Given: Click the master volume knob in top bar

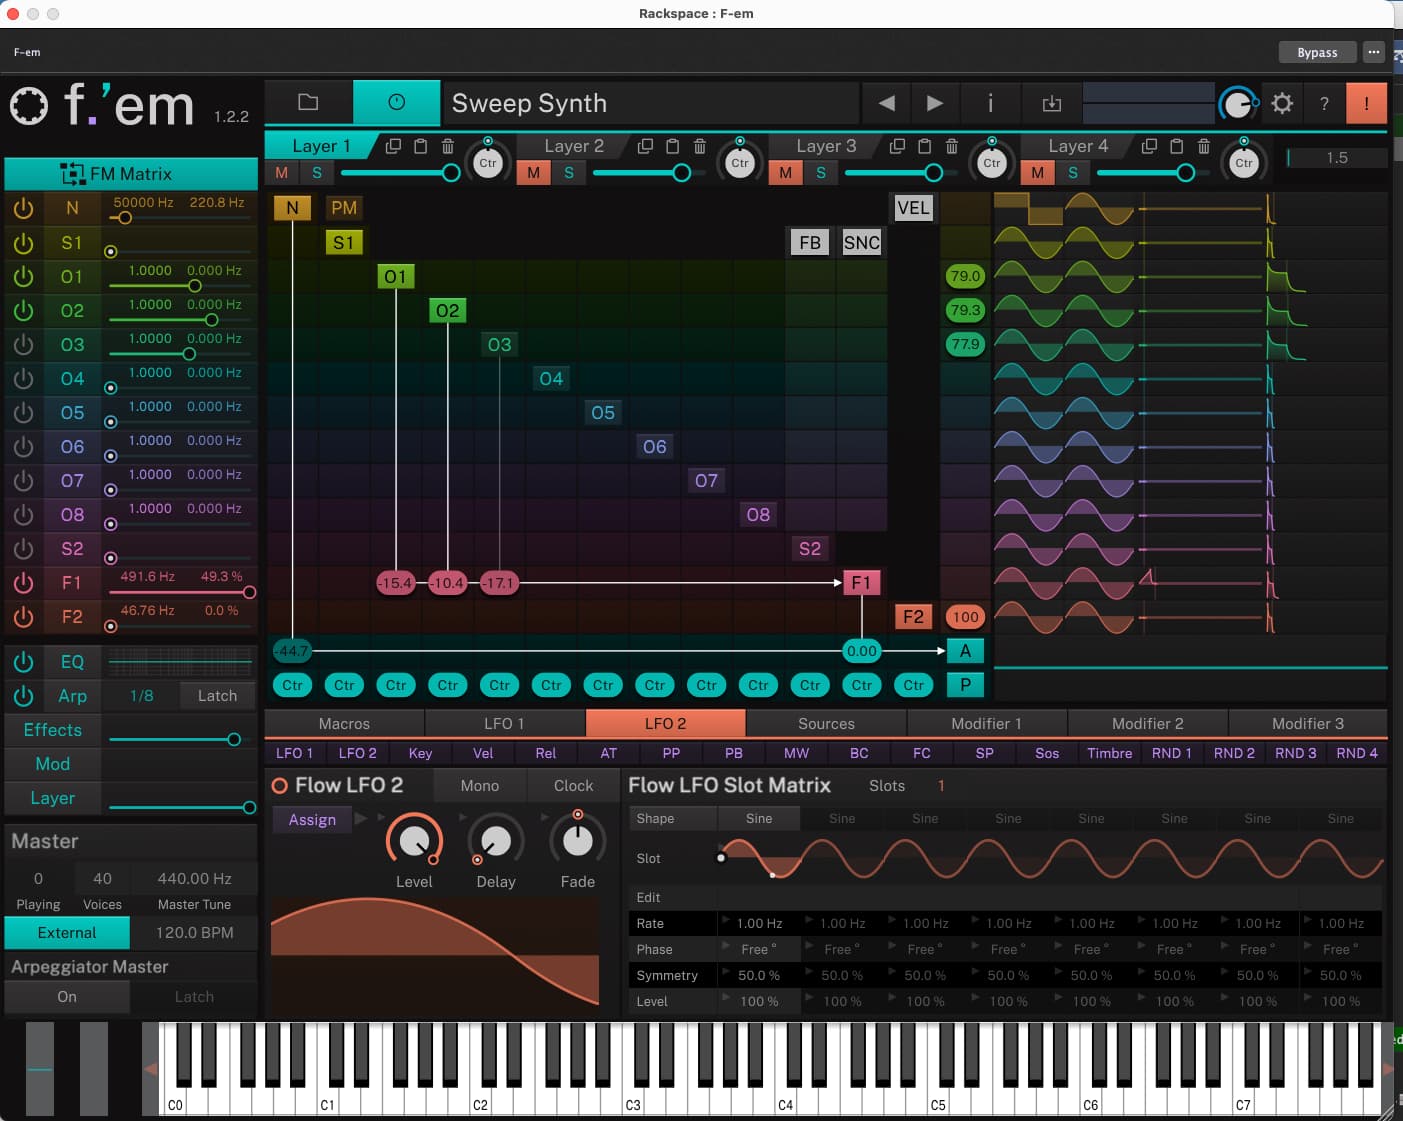Looking at the screenshot, I should point(1238,103).
